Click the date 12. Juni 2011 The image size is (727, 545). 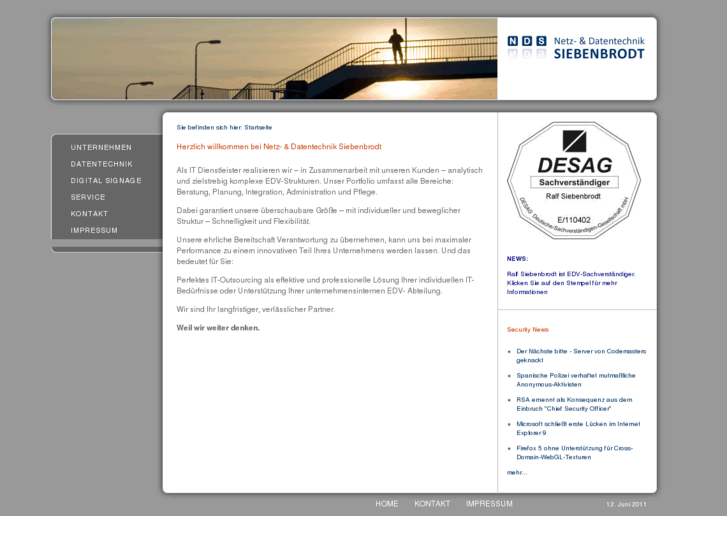626,504
